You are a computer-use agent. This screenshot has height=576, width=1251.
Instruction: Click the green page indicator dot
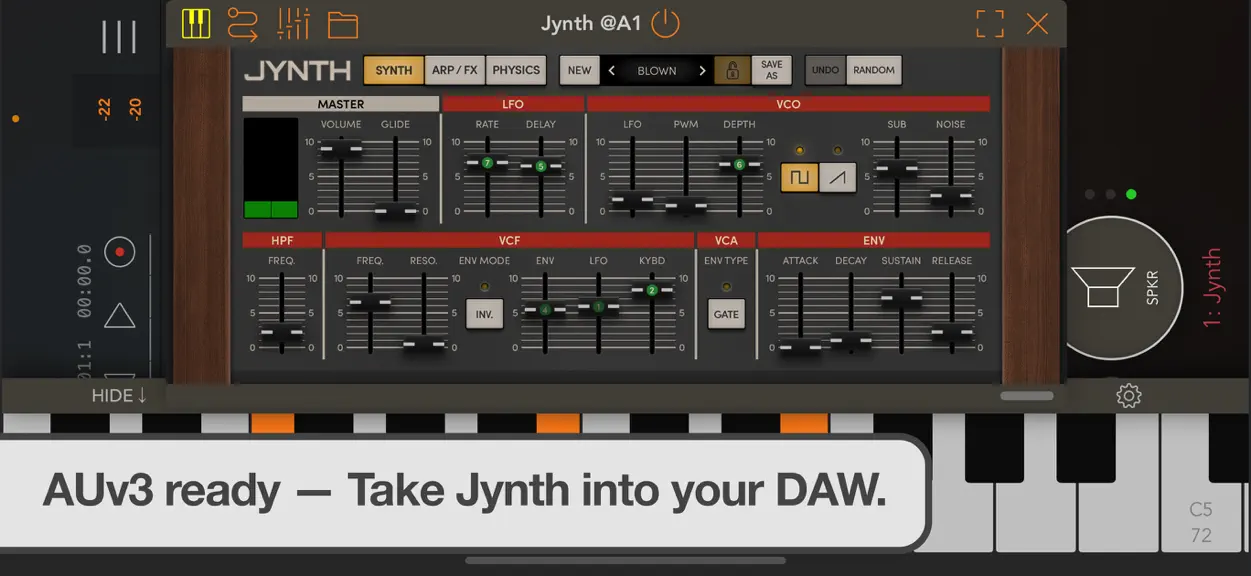pos(1131,194)
